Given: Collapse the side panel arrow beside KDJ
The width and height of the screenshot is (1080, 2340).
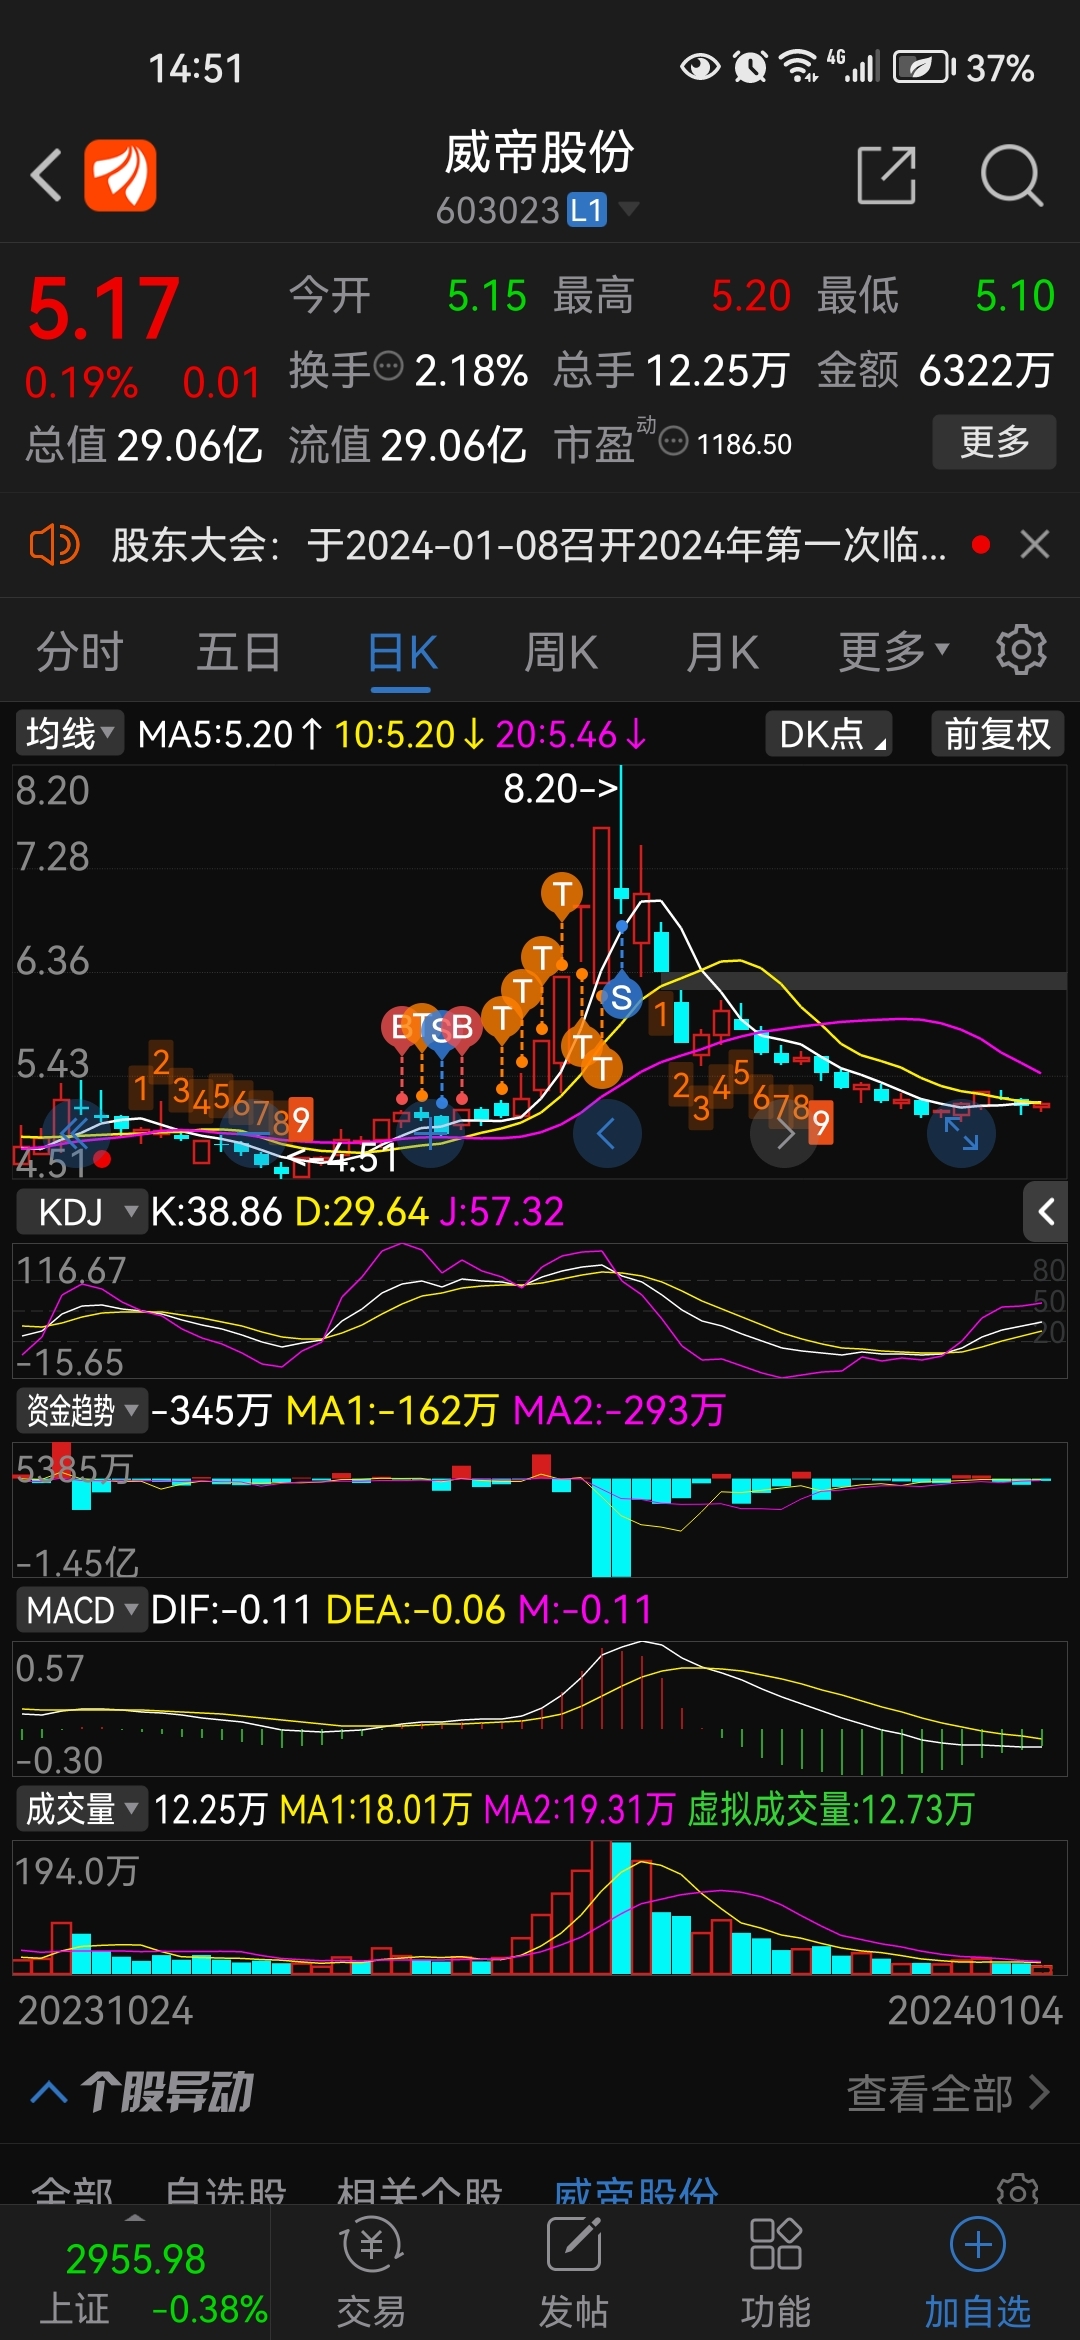Looking at the screenshot, I should click(1046, 1212).
